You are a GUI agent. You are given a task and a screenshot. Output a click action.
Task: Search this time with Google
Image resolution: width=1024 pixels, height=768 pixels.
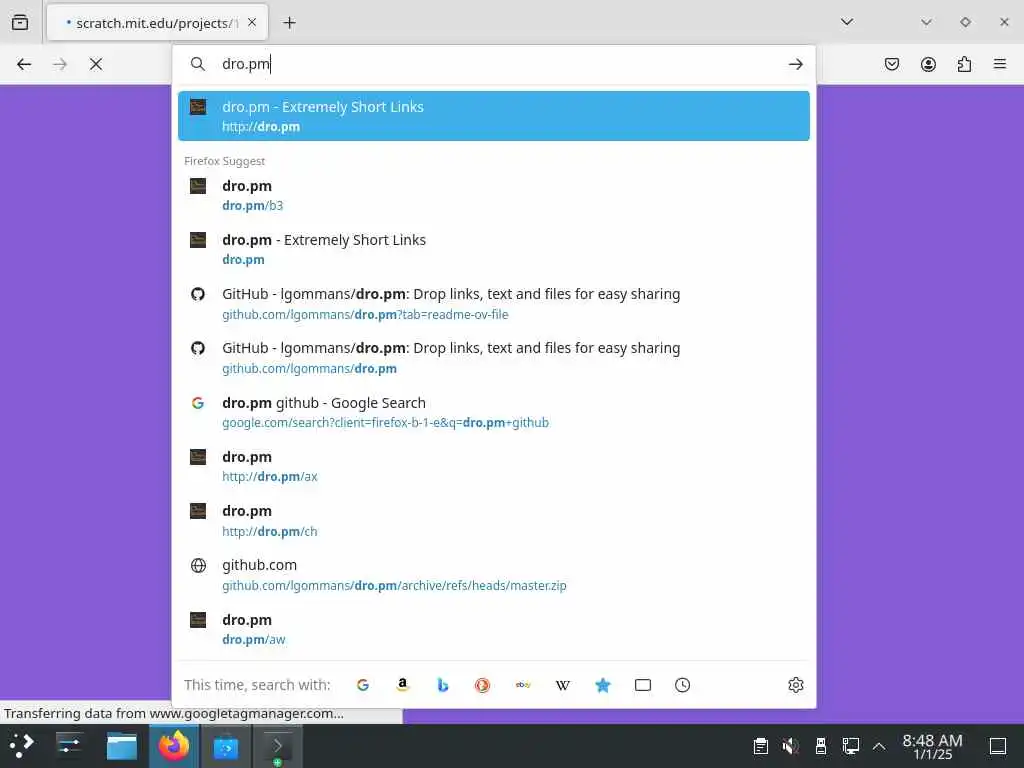[363, 685]
